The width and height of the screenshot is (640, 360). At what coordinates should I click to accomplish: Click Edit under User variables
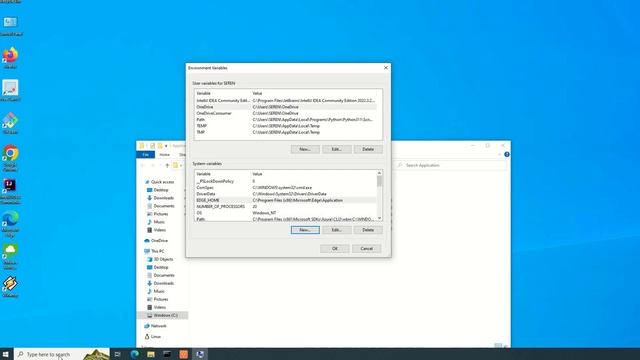coord(336,149)
